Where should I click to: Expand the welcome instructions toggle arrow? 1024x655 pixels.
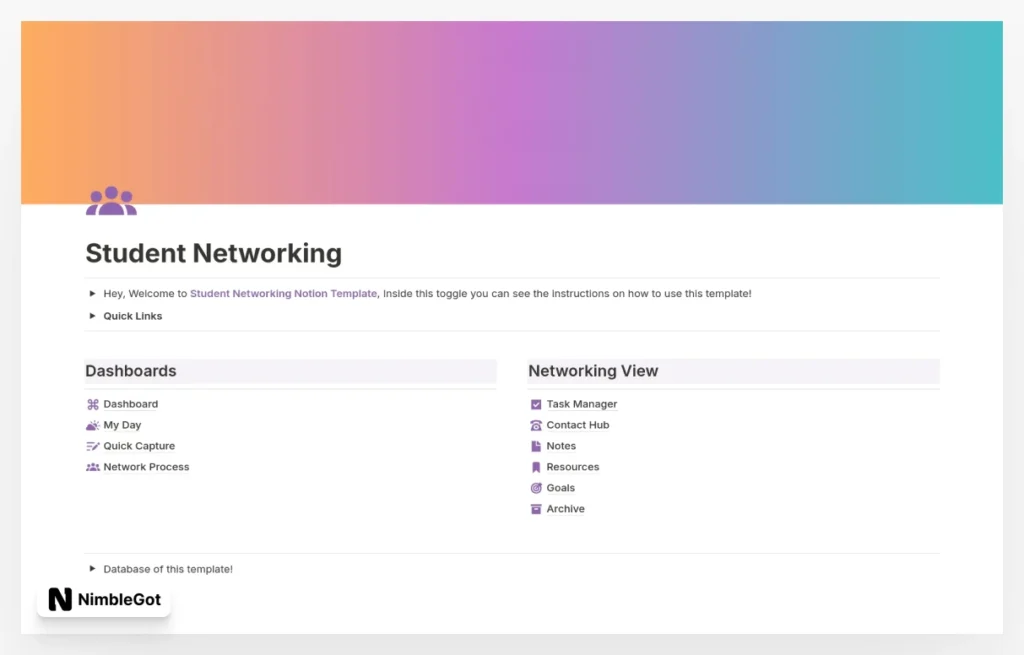92,294
